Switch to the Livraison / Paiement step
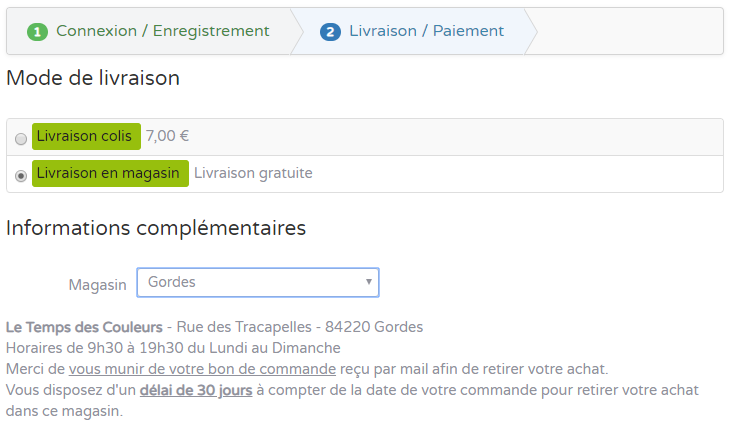Viewport: 743px width, 432px height. (x=426, y=31)
